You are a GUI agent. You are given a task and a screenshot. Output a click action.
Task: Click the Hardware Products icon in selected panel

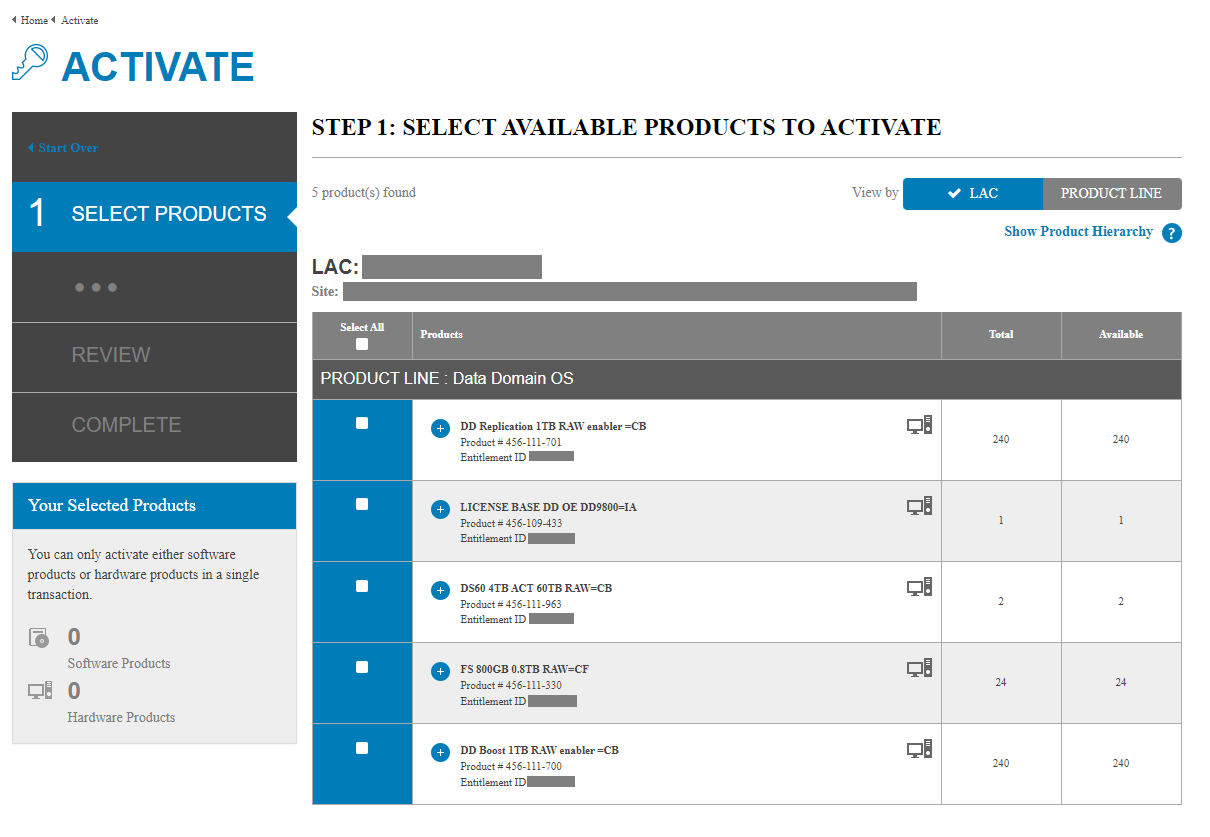pos(38,691)
